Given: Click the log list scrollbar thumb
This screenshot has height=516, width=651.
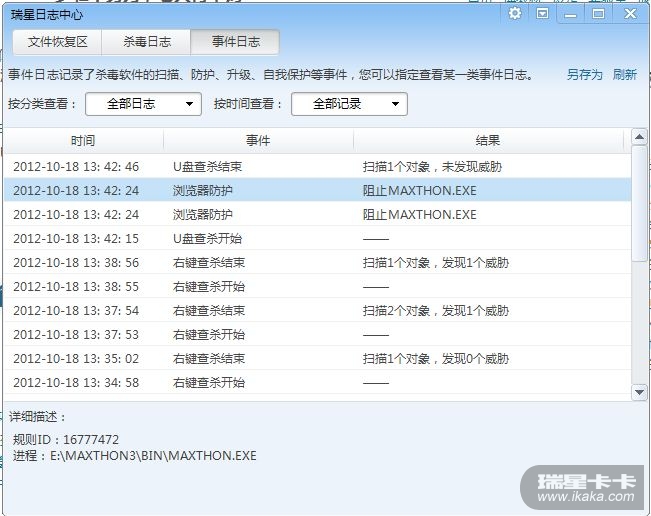Looking at the screenshot, I should [639, 203].
